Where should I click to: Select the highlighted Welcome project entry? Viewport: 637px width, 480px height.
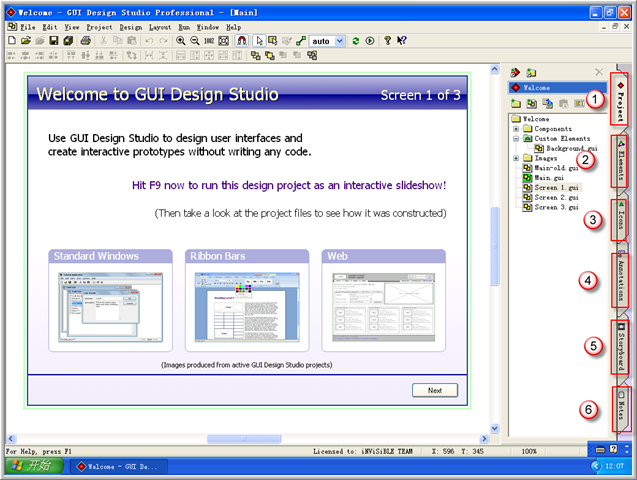[x=557, y=87]
